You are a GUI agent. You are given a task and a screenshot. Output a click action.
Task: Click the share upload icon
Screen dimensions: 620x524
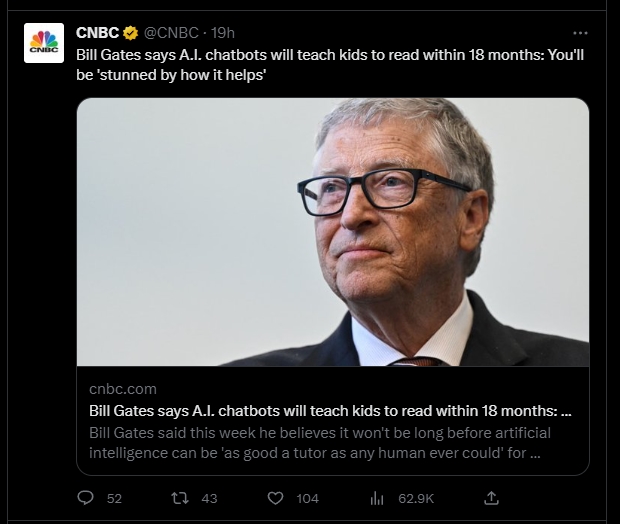(491, 497)
